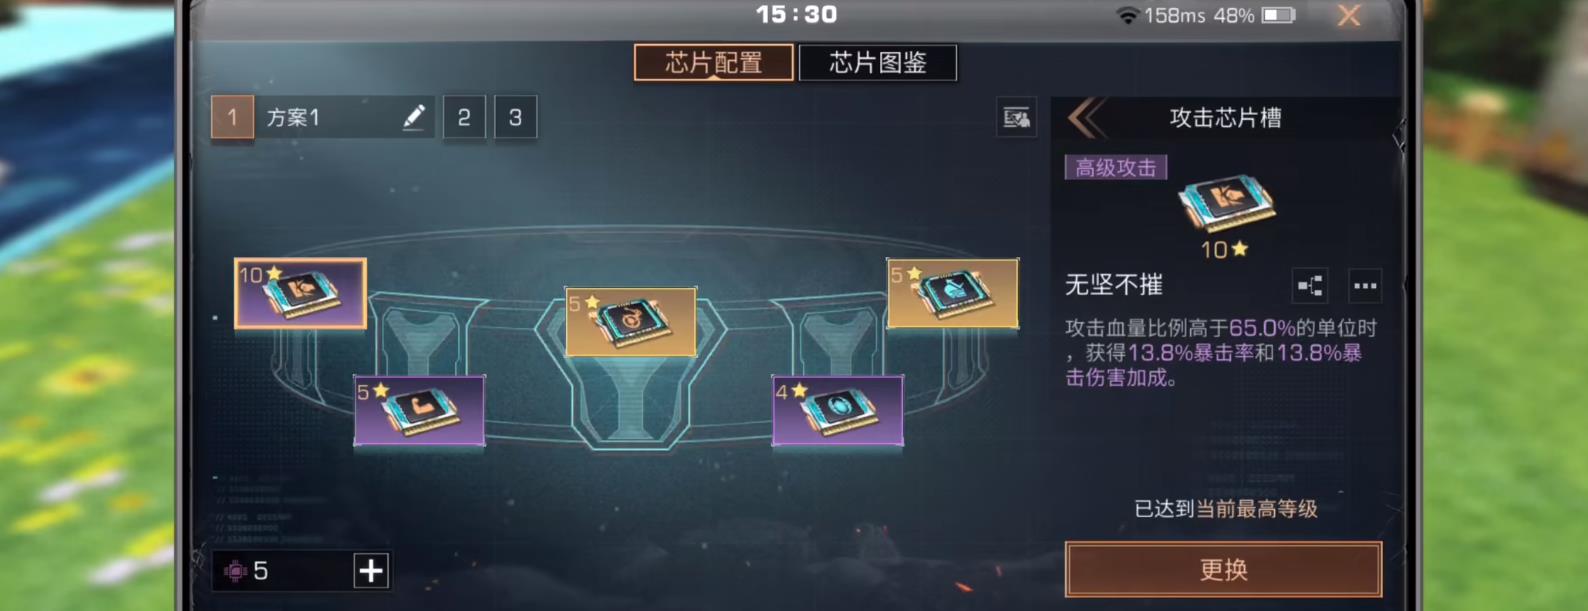Open the chip upgrade tree icon
1588x611 pixels.
click(x=1310, y=286)
